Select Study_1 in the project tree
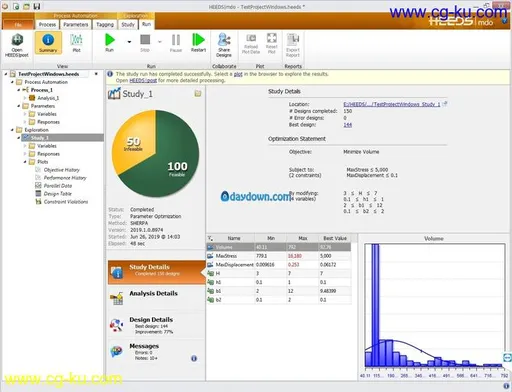Image resolution: width=512 pixels, height=392 pixels. [x=39, y=138]
